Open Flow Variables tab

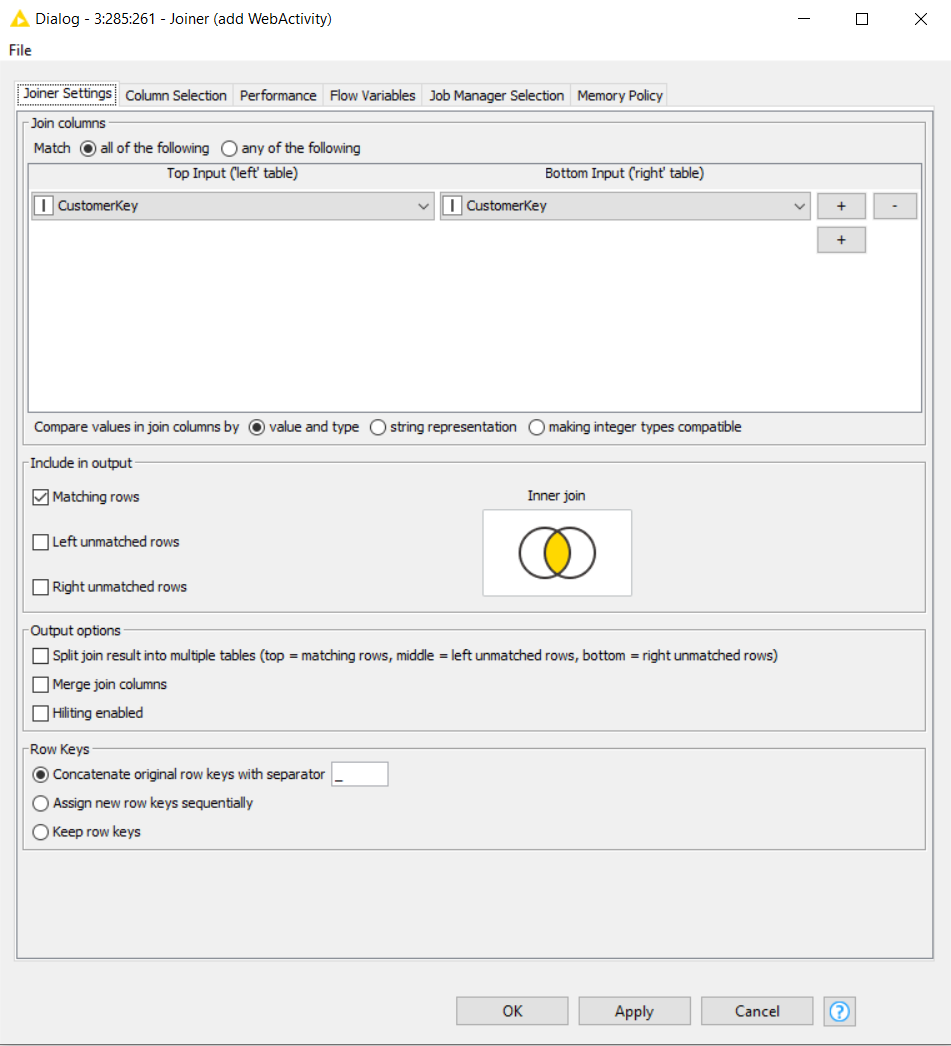pos(372,95)
